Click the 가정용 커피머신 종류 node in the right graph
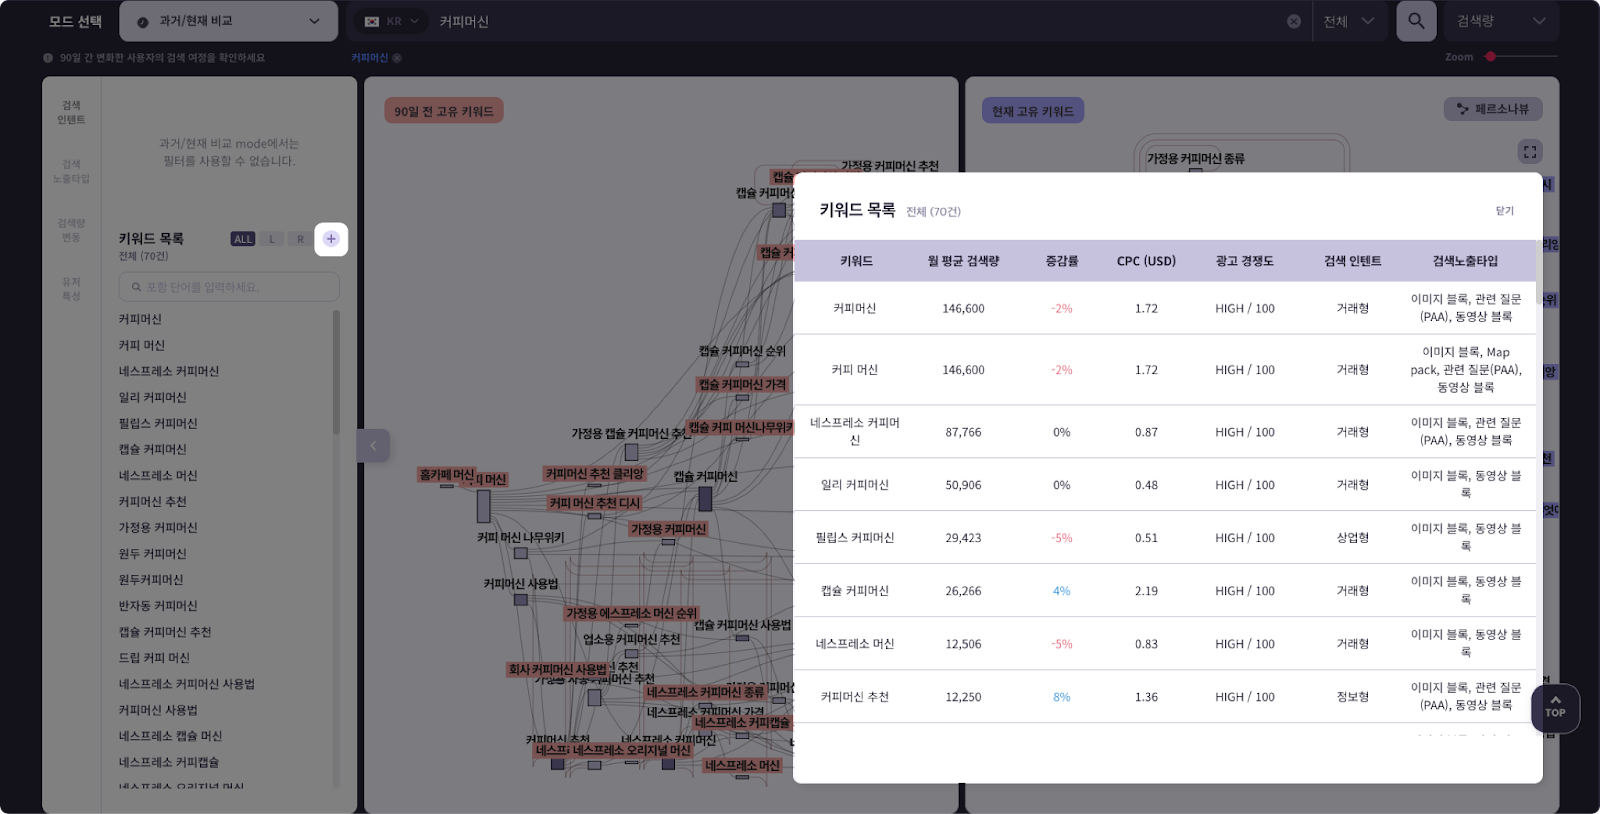Viewport: 1600px width, 814px height. click(1196, 159)
